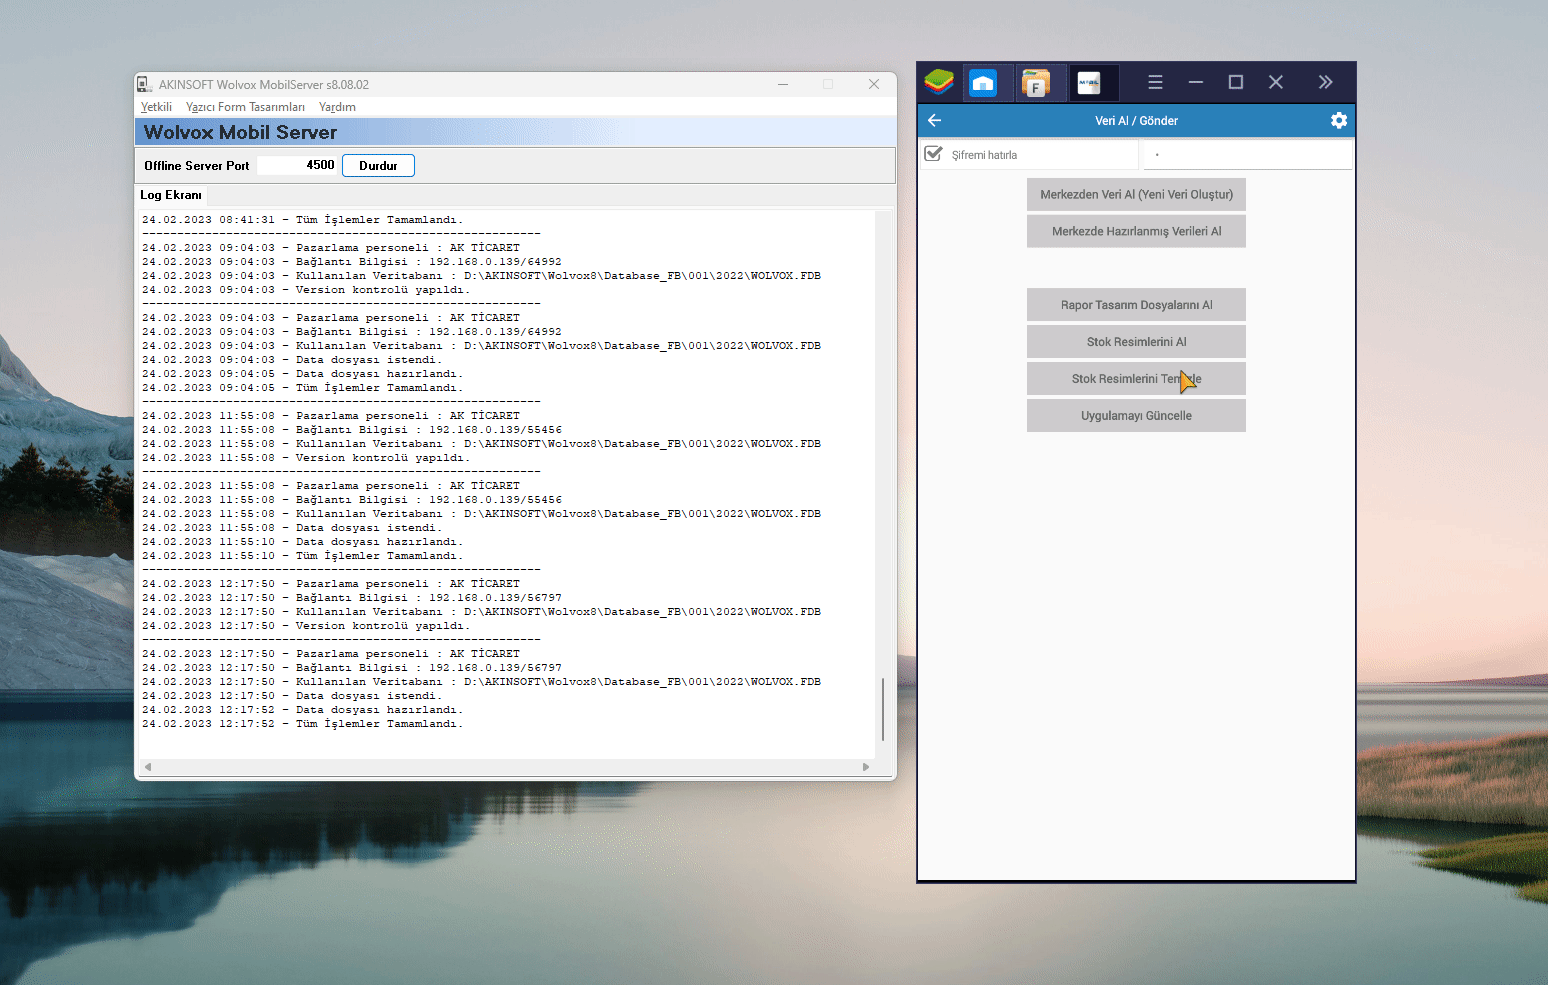
Task: Click the password input field beside Şifremi hatırla
Action: 1247,154
